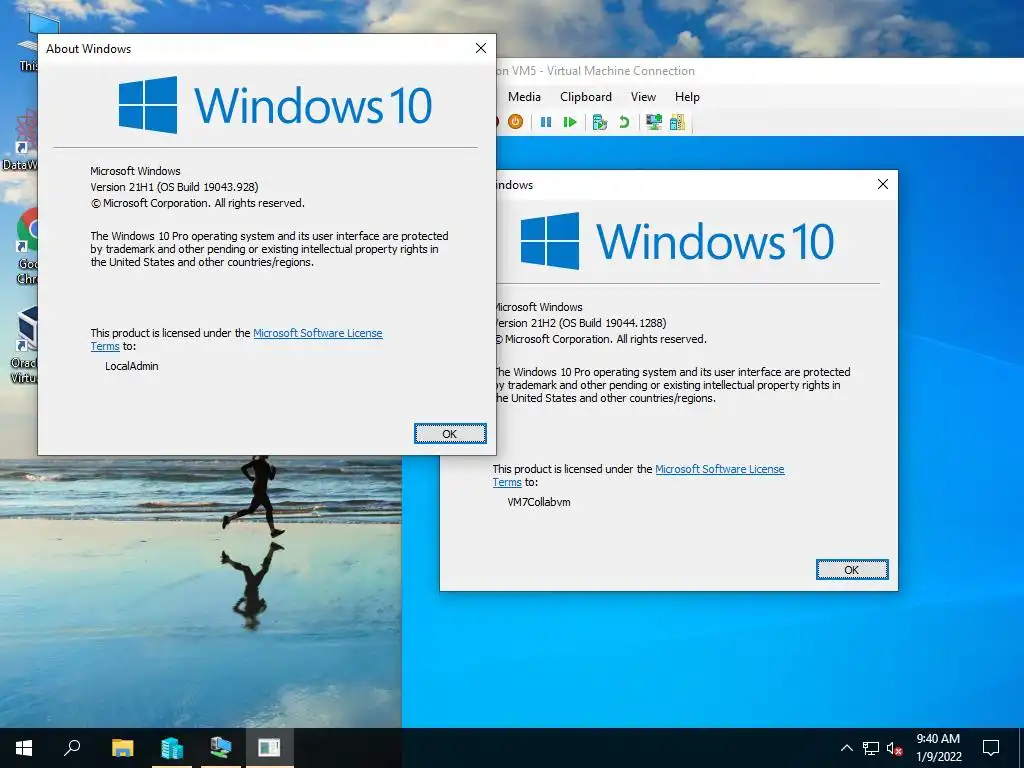The height and width of the screenshot is (768, 1024).
Task: Open the View menu in Virtual Machine Connection
Action: coord(643,97)
